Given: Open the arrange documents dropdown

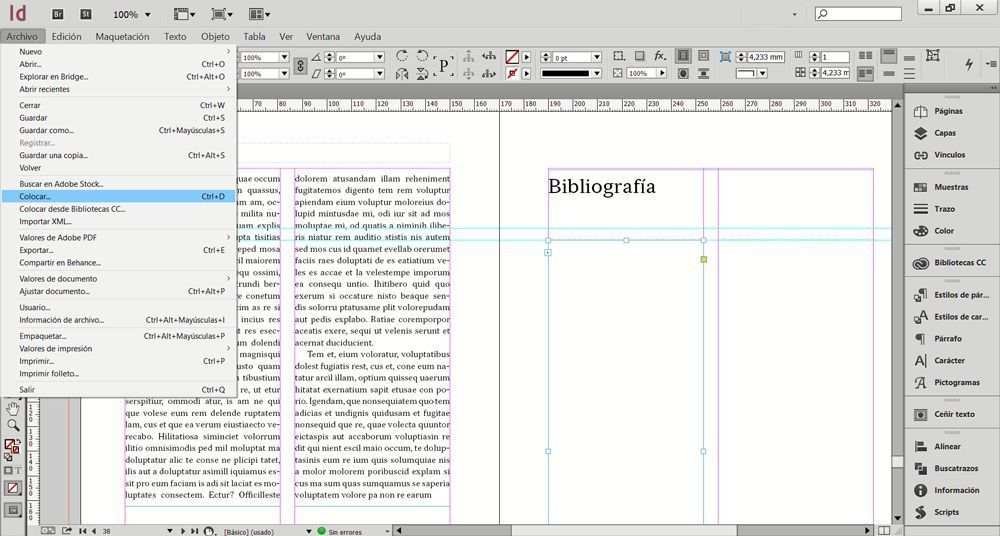Looking at the screenshot, I should (x=260, y=14).
